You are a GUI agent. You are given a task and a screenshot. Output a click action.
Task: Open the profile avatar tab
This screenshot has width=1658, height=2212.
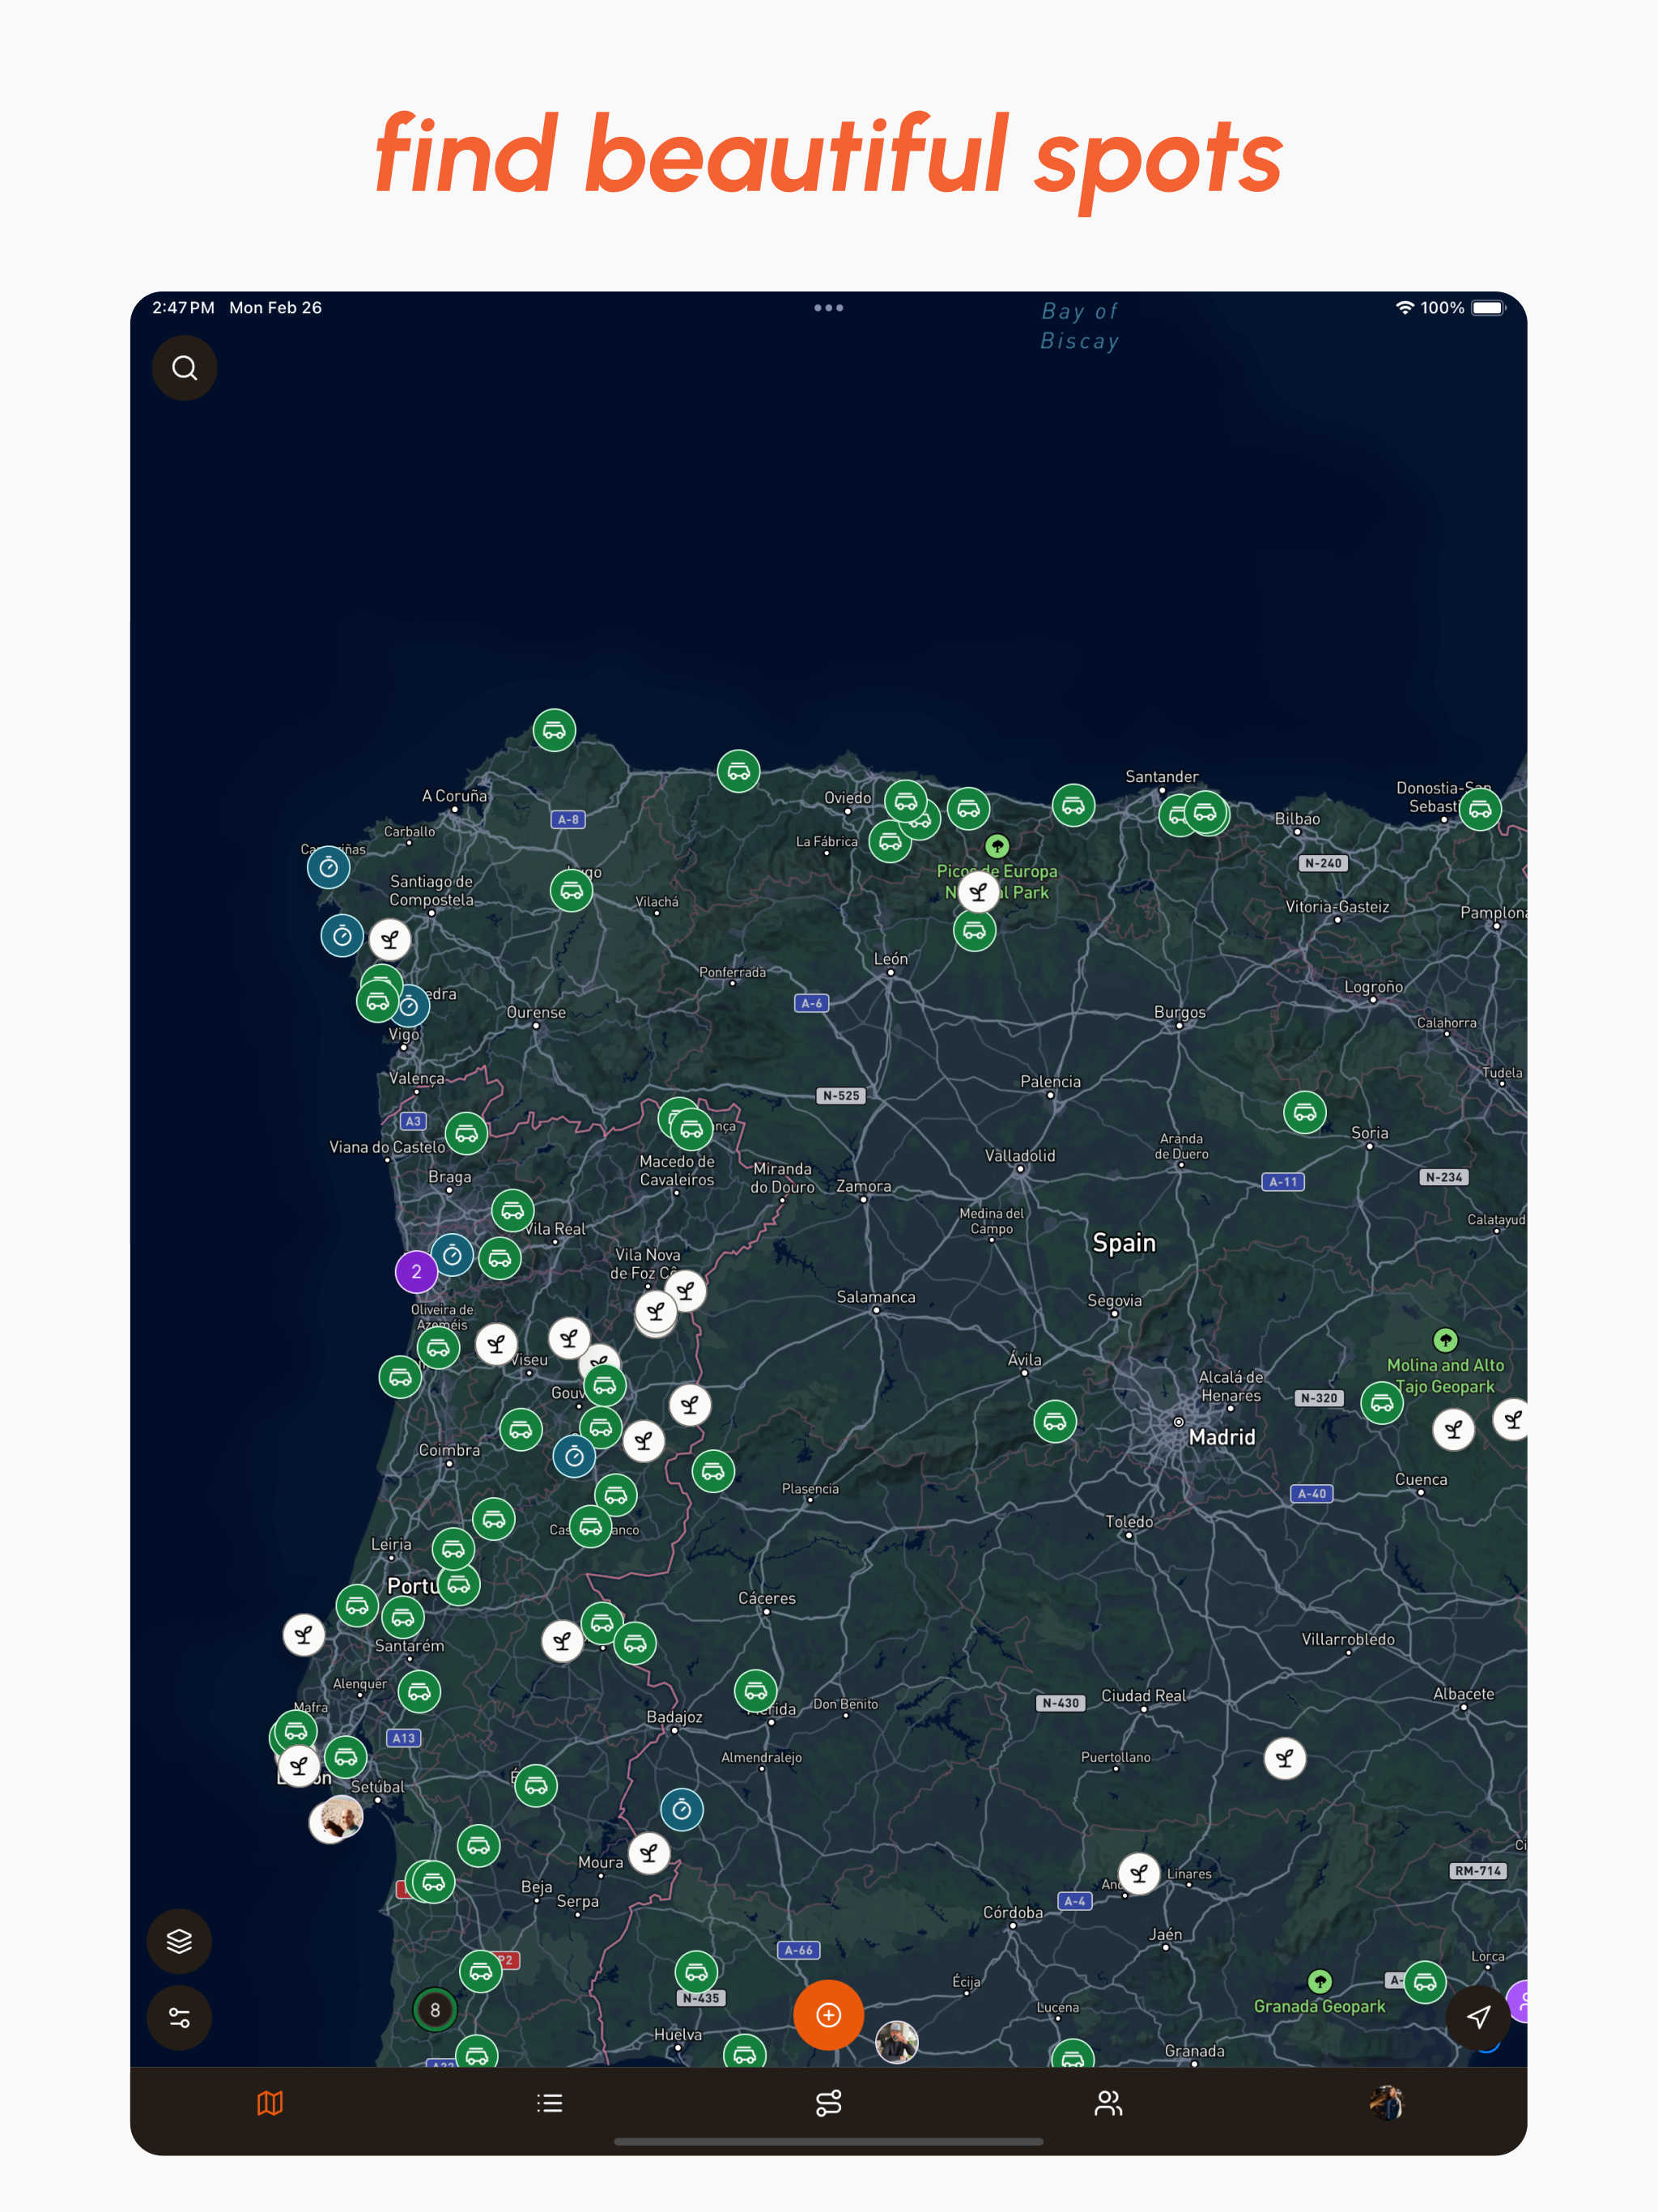[1387, 2103]
